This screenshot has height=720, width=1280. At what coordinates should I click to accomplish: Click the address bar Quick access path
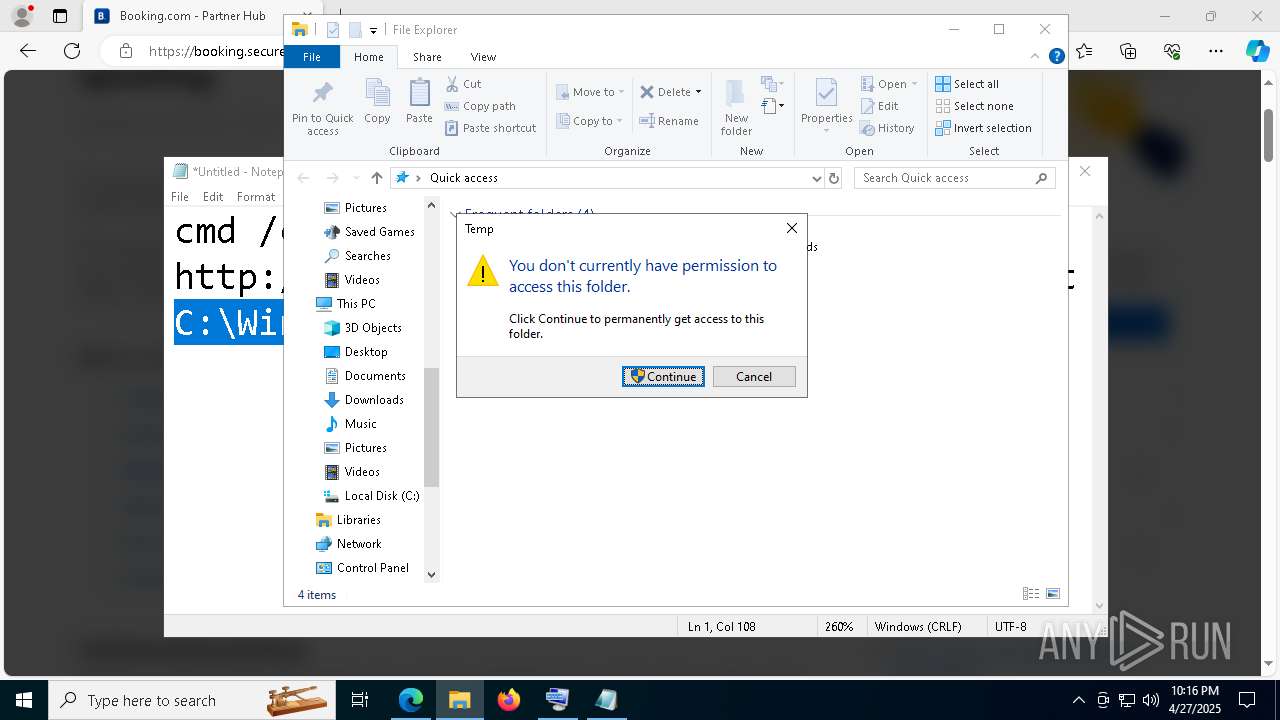(x=463, y=178)
